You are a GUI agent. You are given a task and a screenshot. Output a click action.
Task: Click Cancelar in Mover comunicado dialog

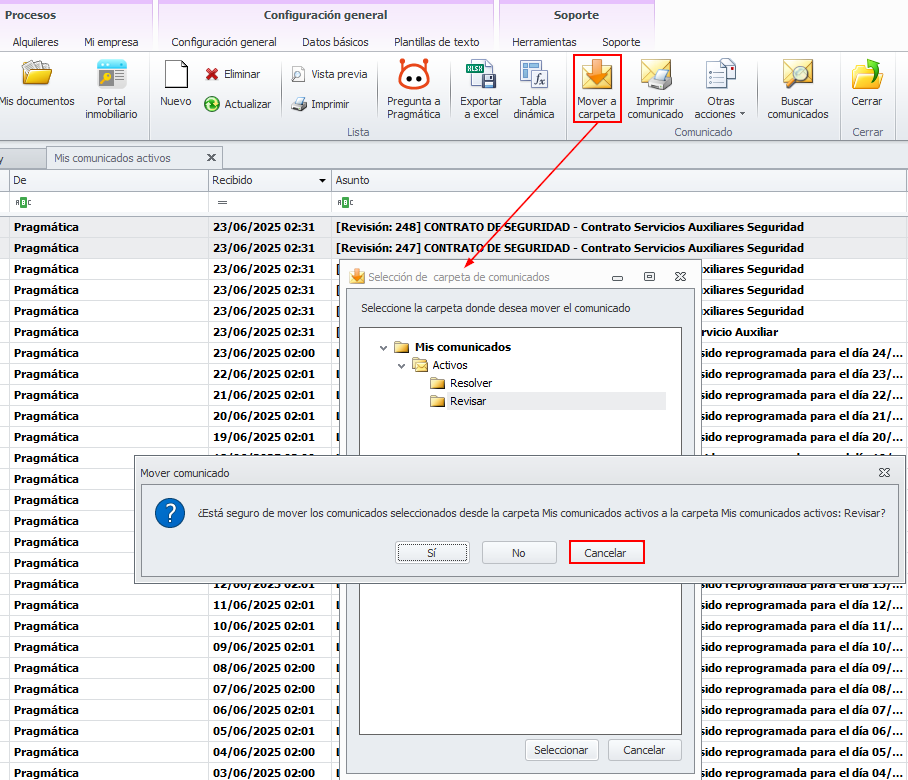606,552
